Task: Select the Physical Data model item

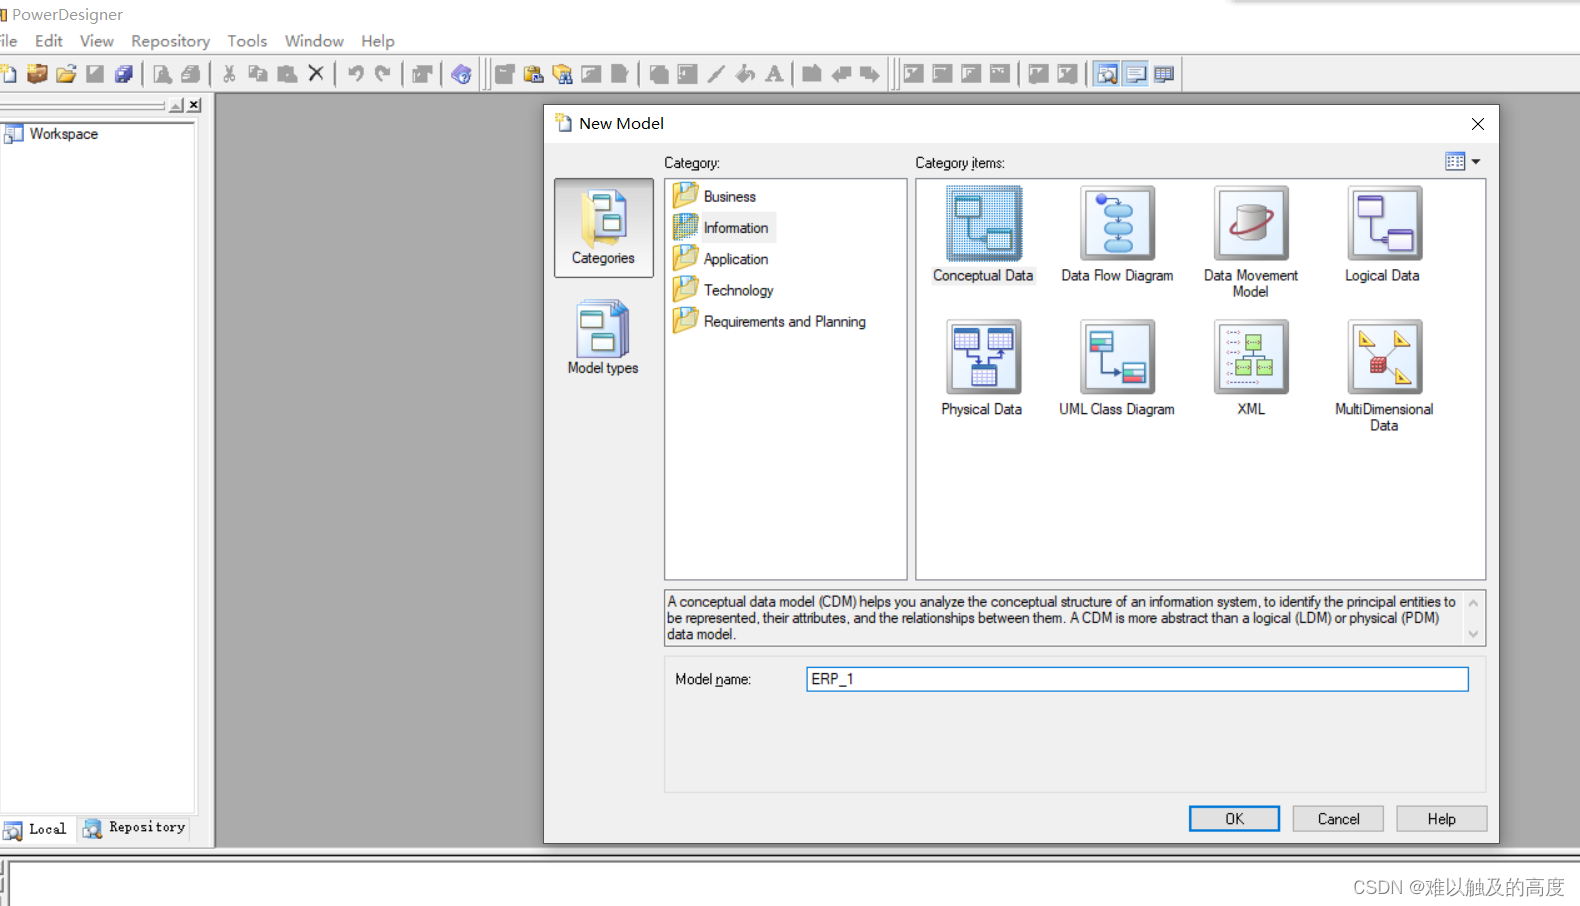Action: [982, 369]
